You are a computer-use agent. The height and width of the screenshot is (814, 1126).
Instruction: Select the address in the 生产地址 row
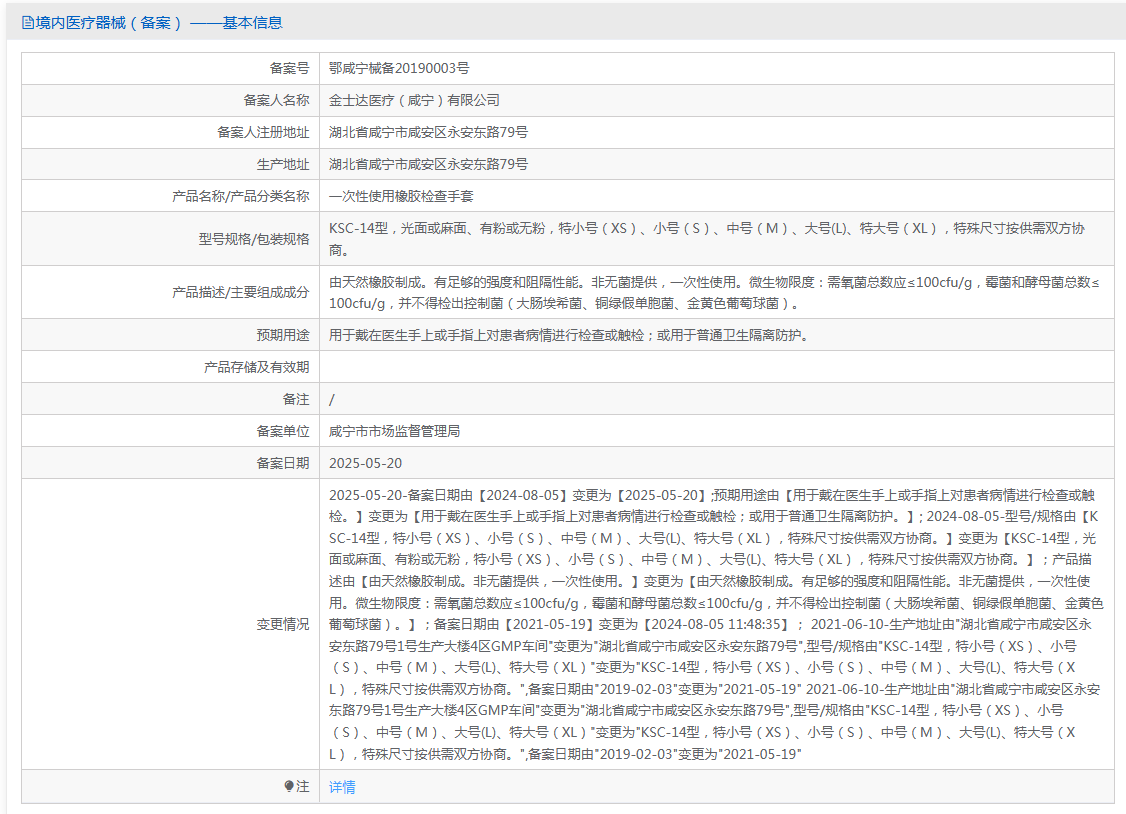pos(428,164)
